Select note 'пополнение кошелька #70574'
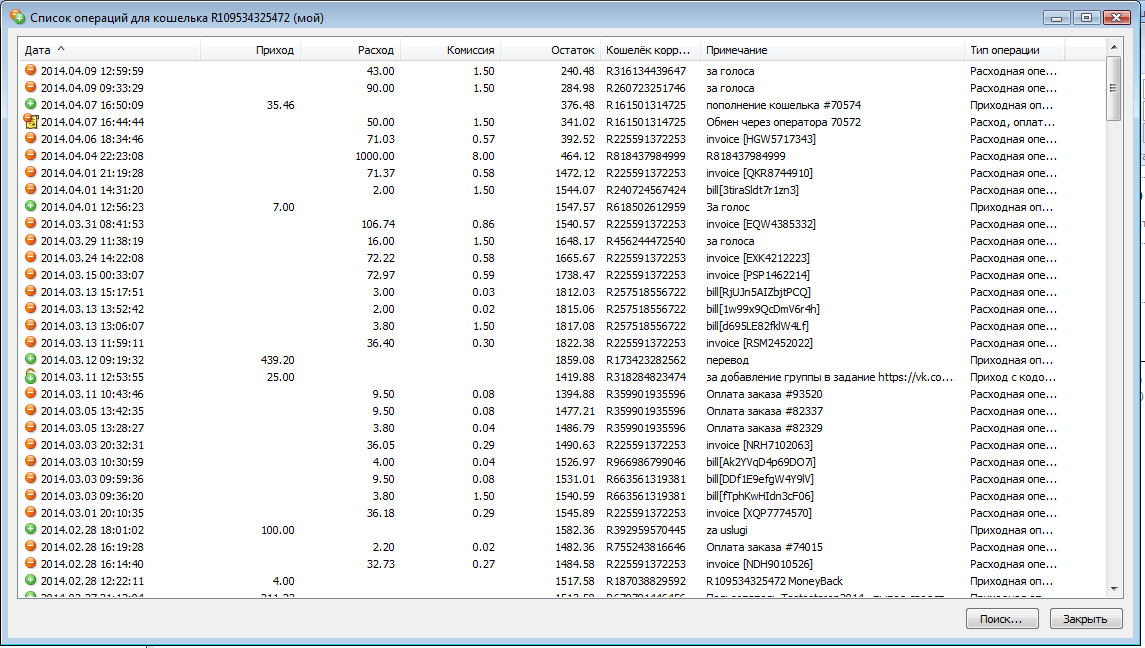The image size is (1145, 648). tap(783, 105)
